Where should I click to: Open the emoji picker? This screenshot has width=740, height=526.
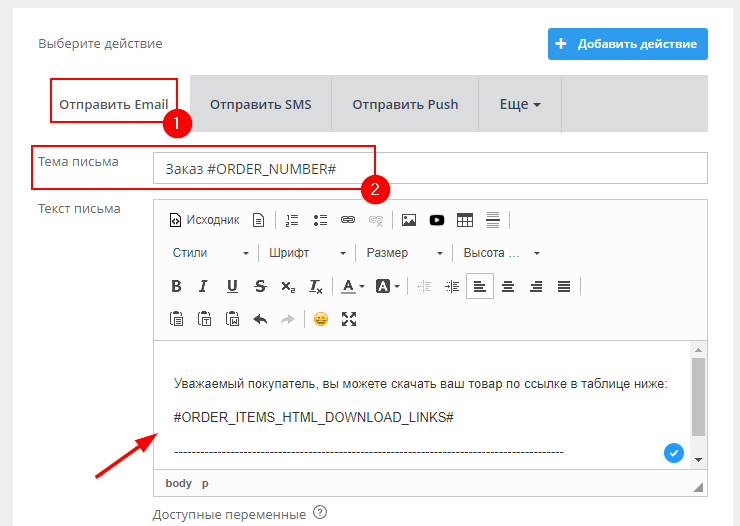321,319
